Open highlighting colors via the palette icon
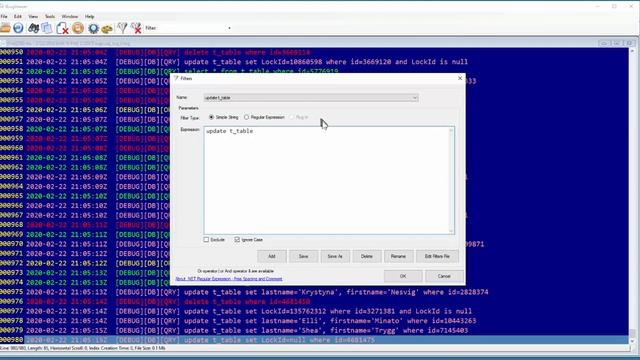 coord(107,29)
